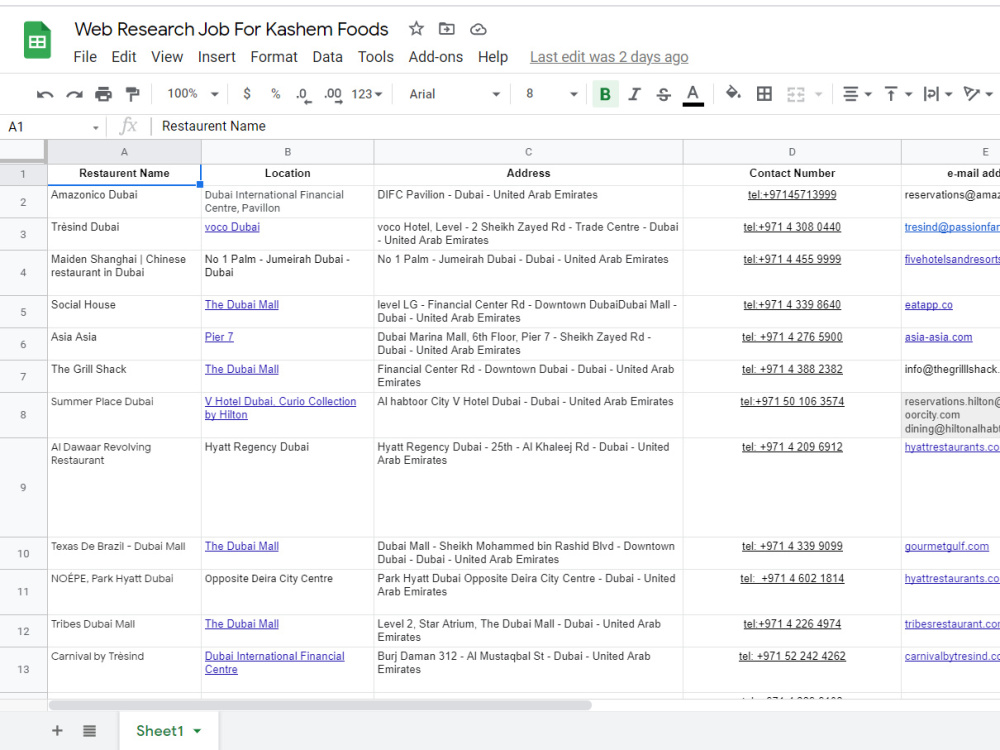The width and height of the screenshot is (1000, 750).
Task: Open zoom 100% dropdown
Action: (x=193, y=94)
